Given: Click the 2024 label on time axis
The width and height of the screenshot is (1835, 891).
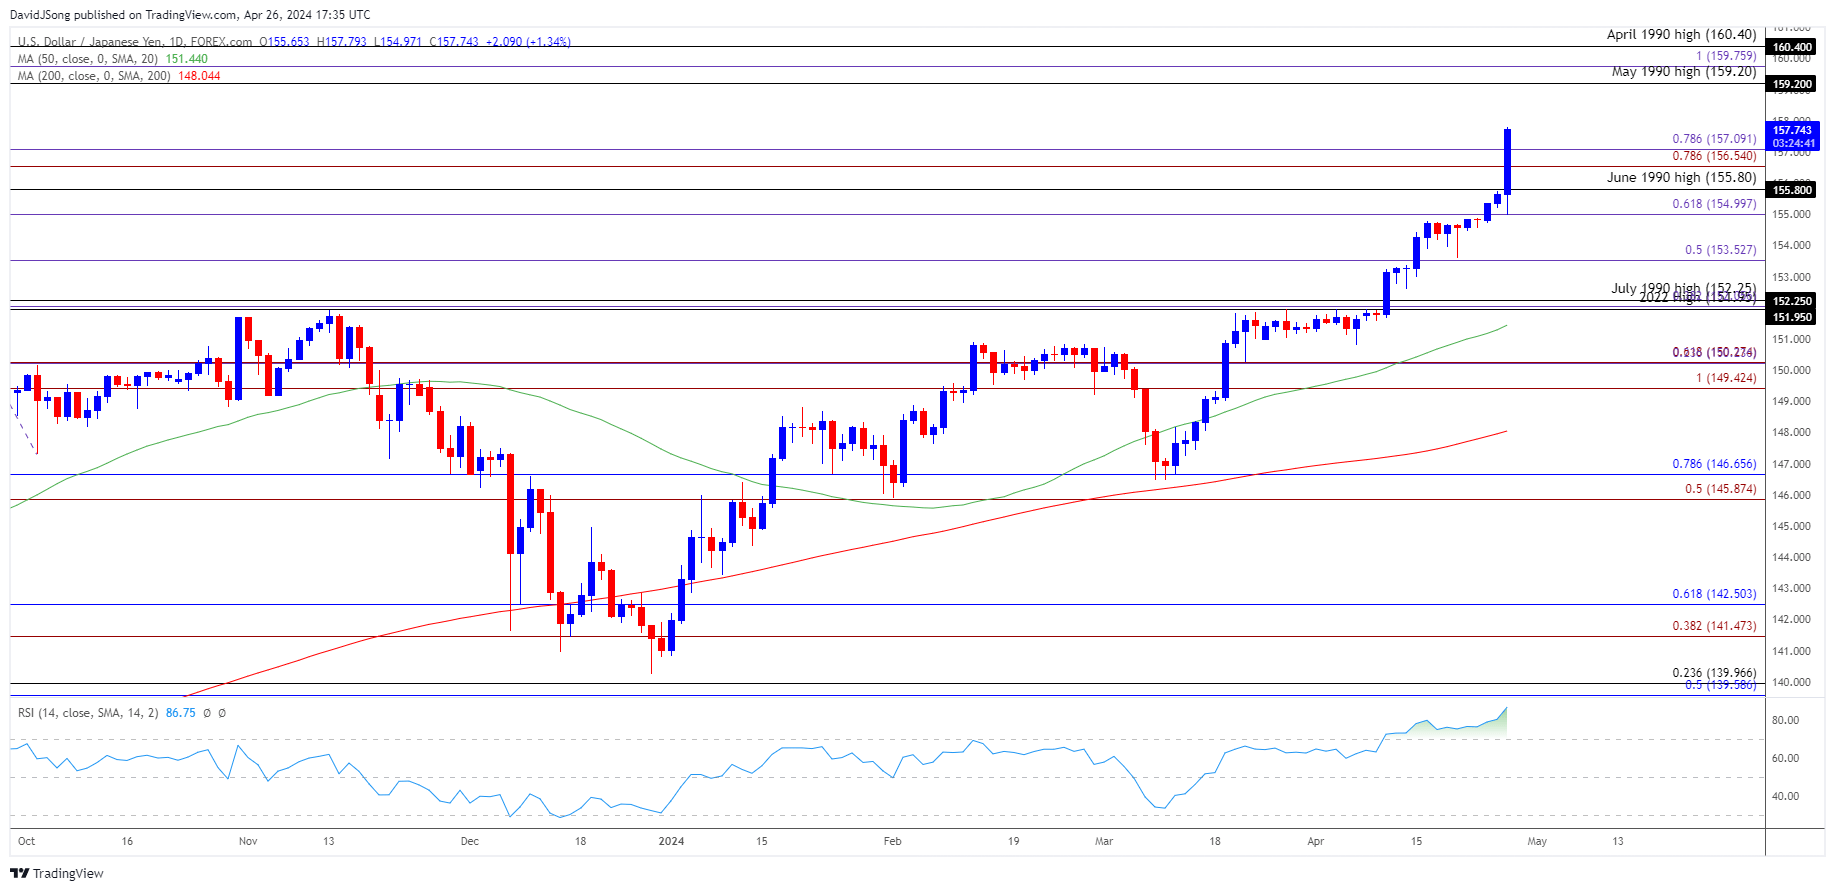Looking at the screenshot, I should (672, 841).
